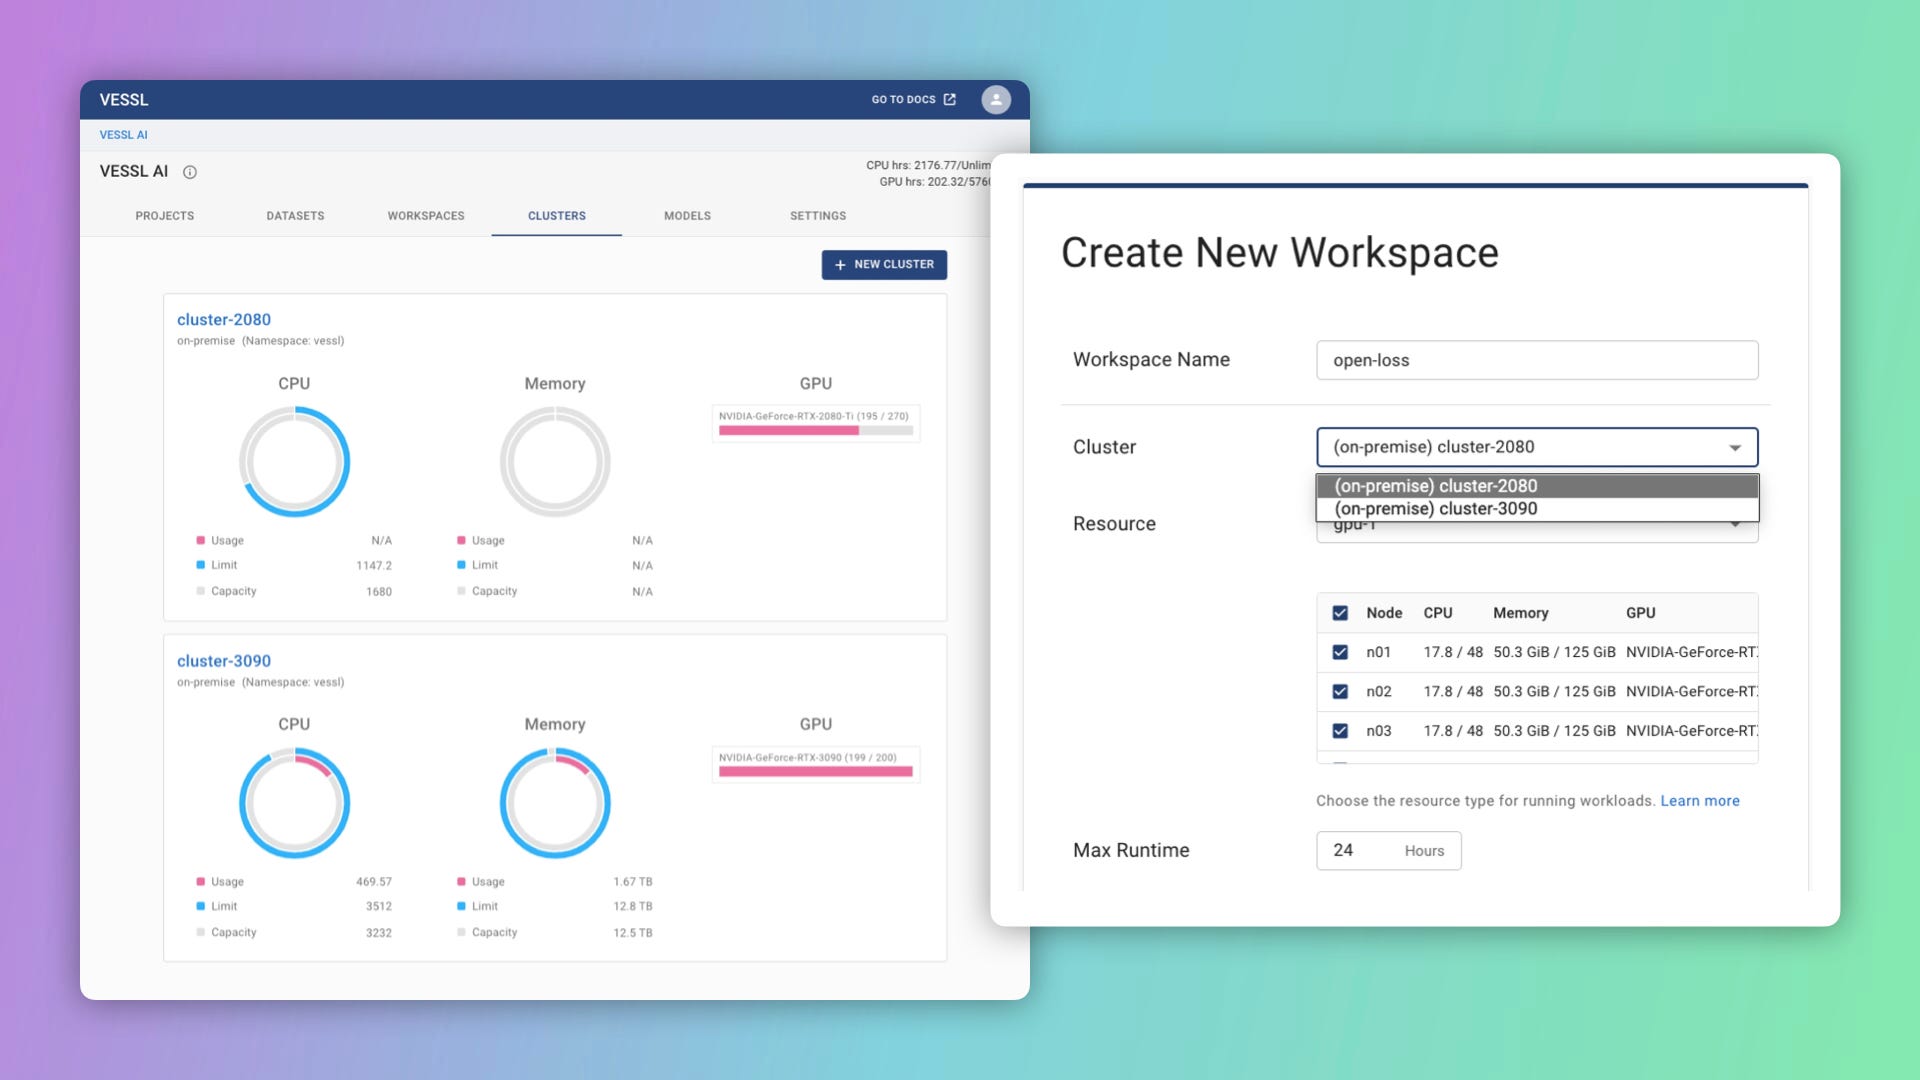Click the CPU column header in node table

click(1438, 613)
